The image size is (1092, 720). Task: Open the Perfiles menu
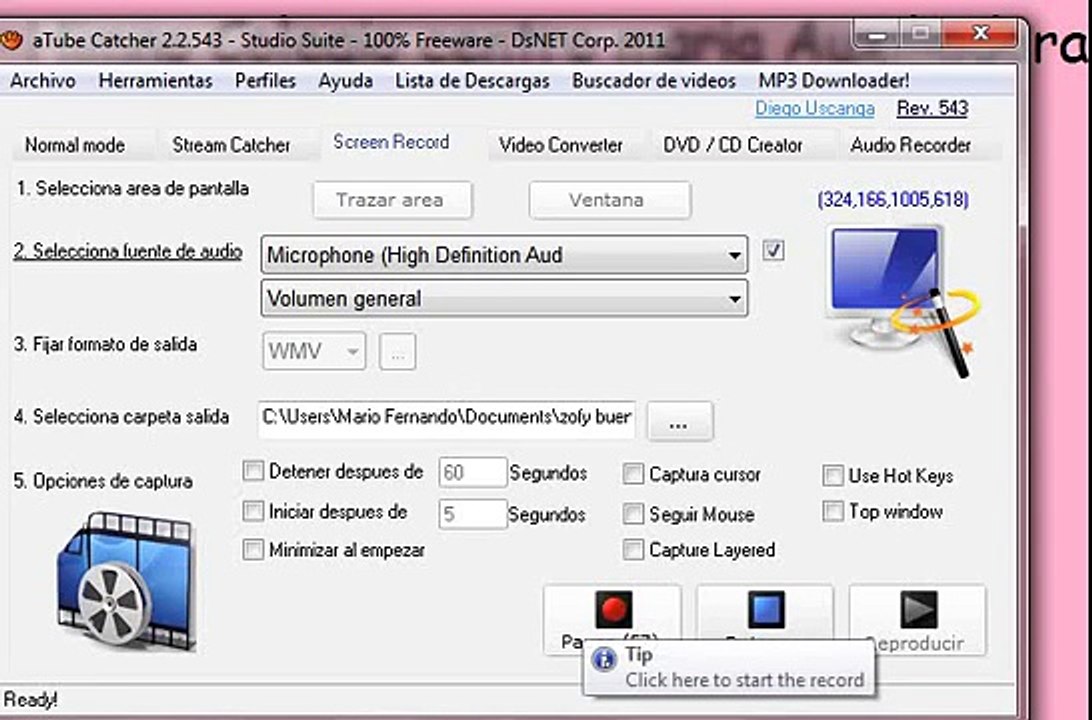(265, 81)
